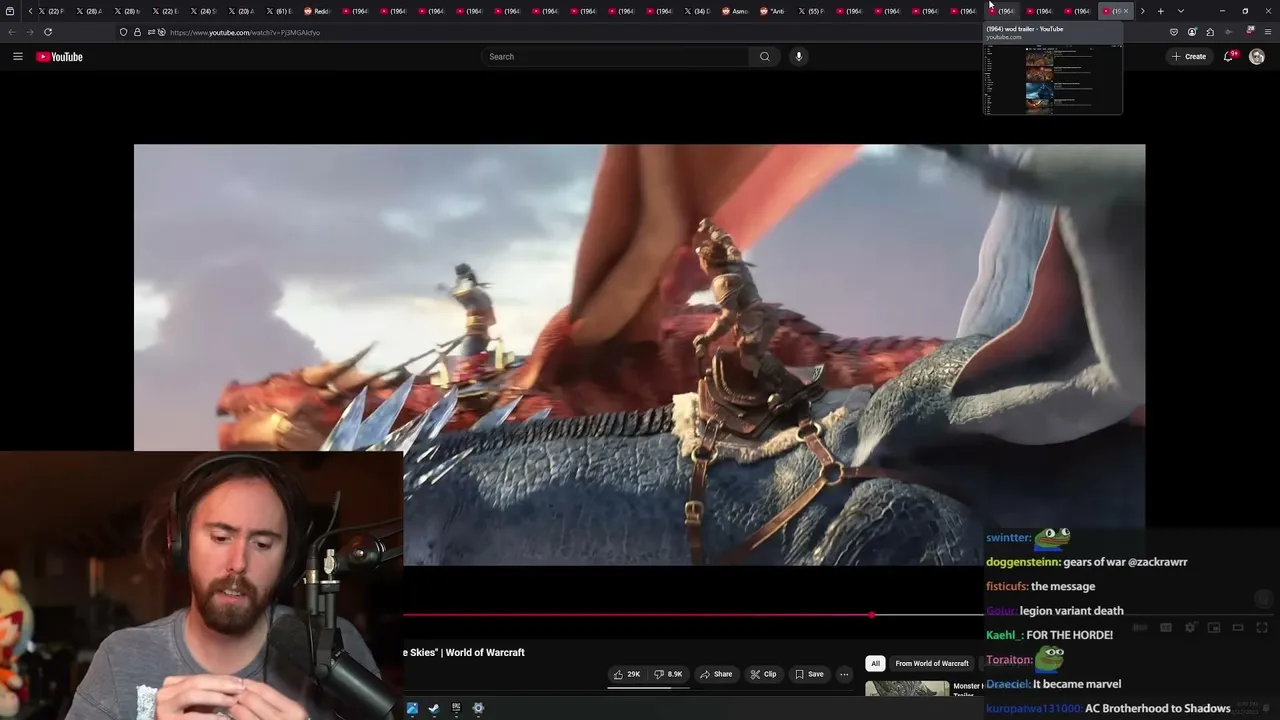Start voice search with the microphone icon
1280x720 pixels.
tap(798, 57)
